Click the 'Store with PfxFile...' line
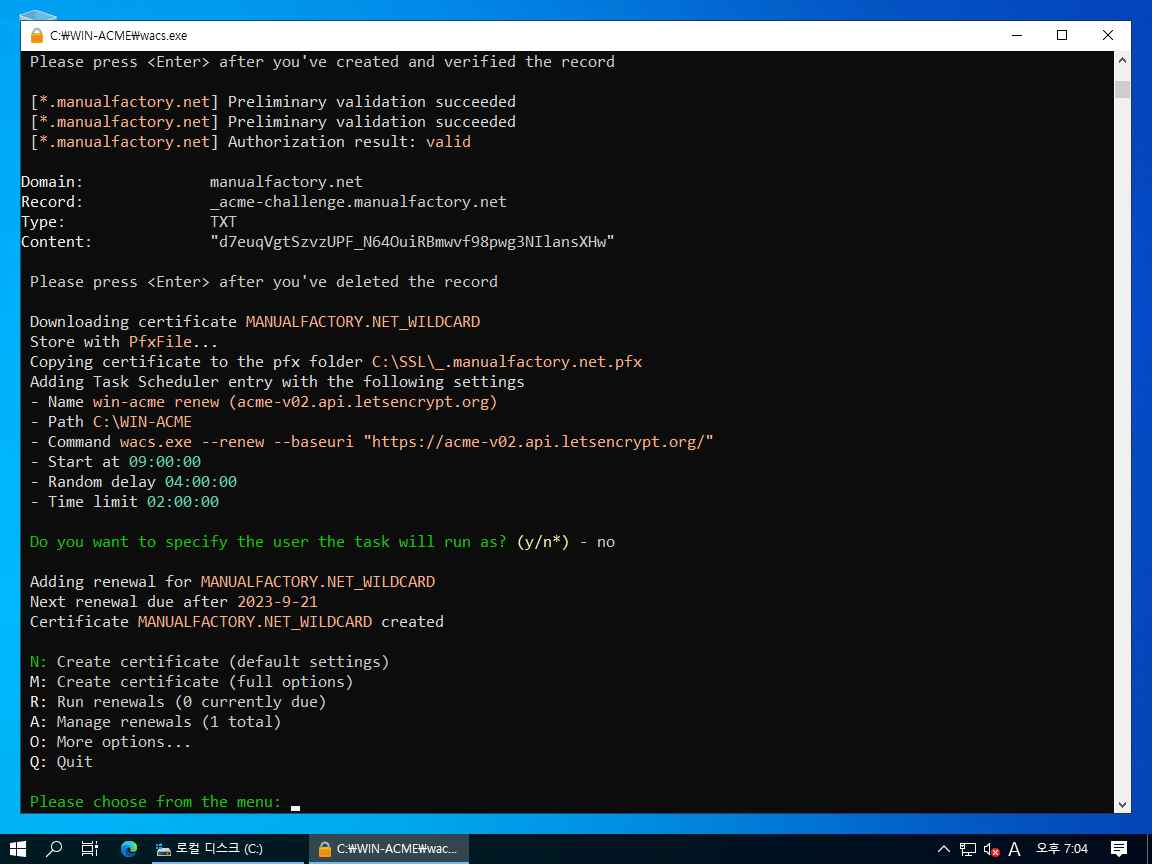This screenshot has width=1152, height=864. (x=123, y=342)
